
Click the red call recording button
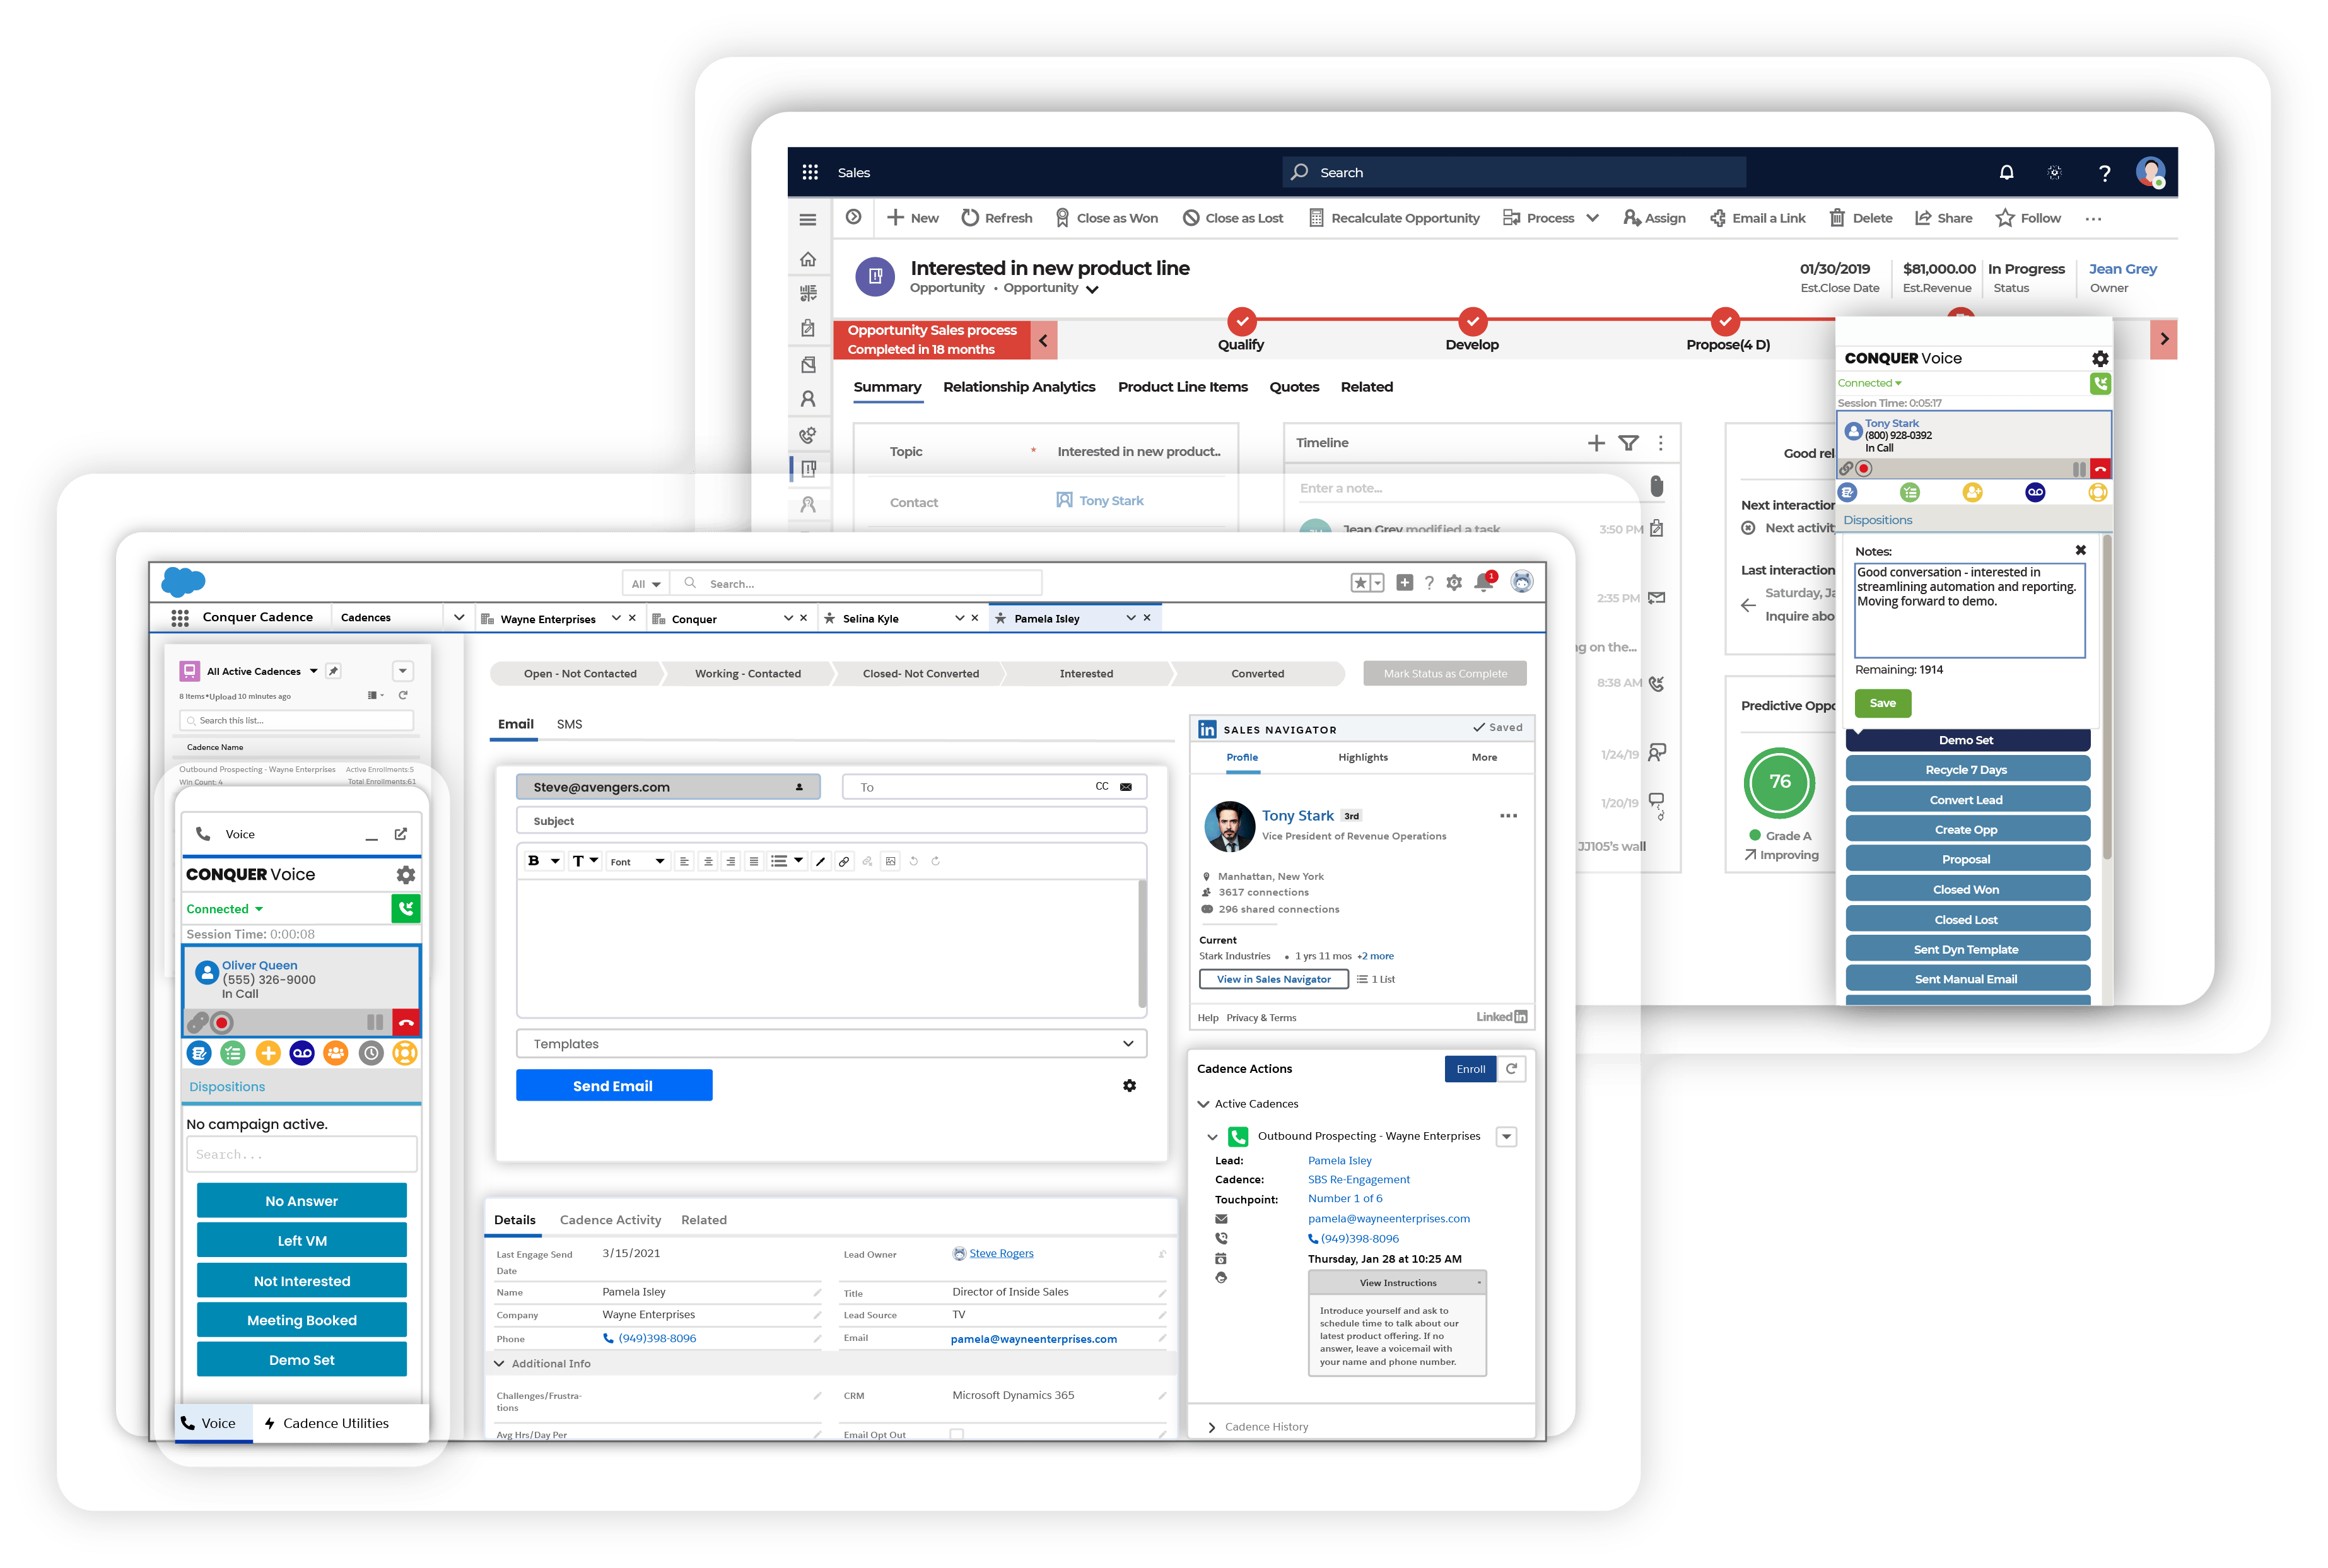click(x=223, y=1022)
